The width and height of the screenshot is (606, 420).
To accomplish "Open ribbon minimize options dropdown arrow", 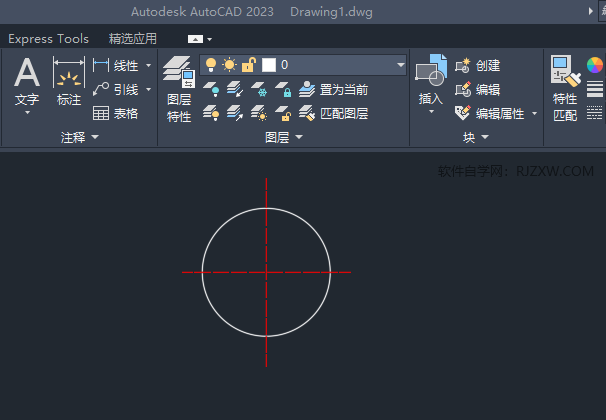I will pos(209,39).
